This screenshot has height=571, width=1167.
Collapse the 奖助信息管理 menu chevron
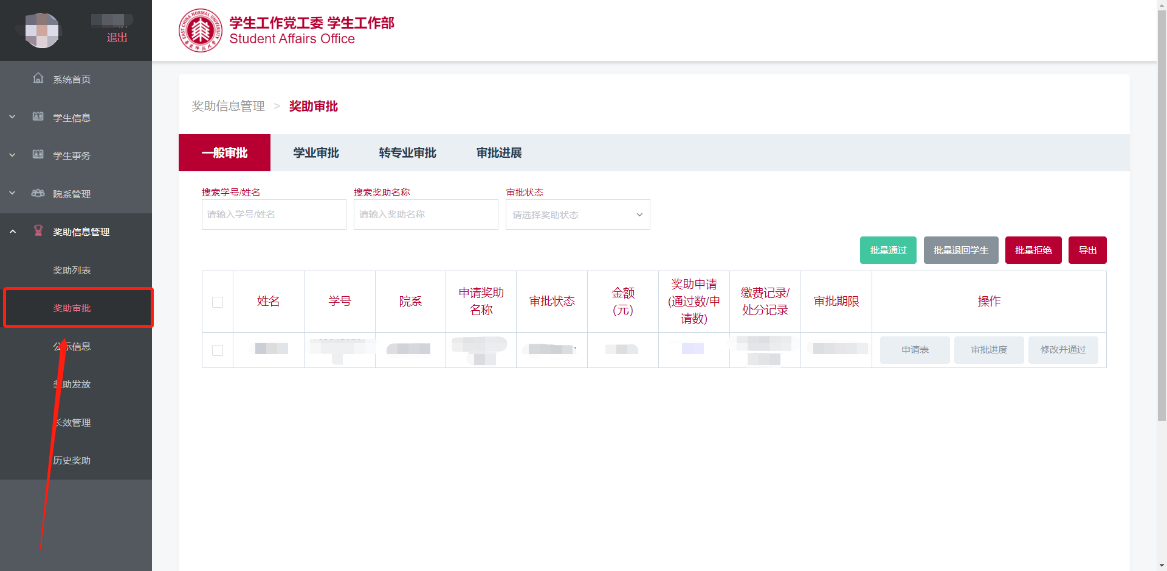(12, 232)
